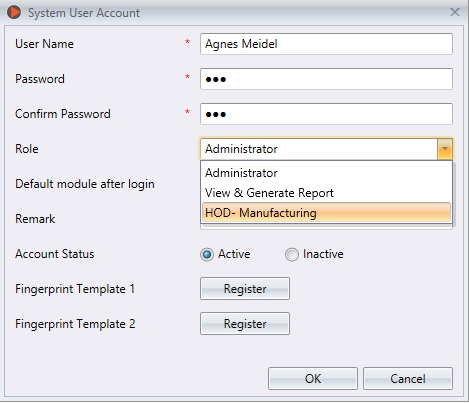
Task: Collapse the Role dropdown using its arrow
Action: coord(445,149)
